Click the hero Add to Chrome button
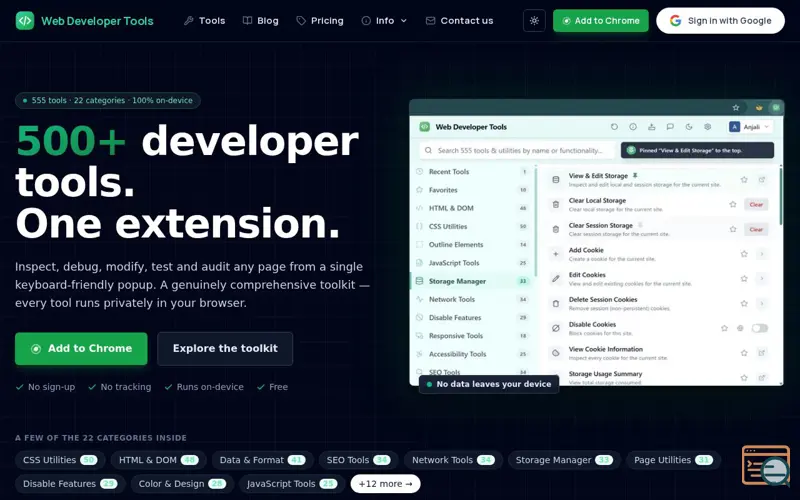 81,348
